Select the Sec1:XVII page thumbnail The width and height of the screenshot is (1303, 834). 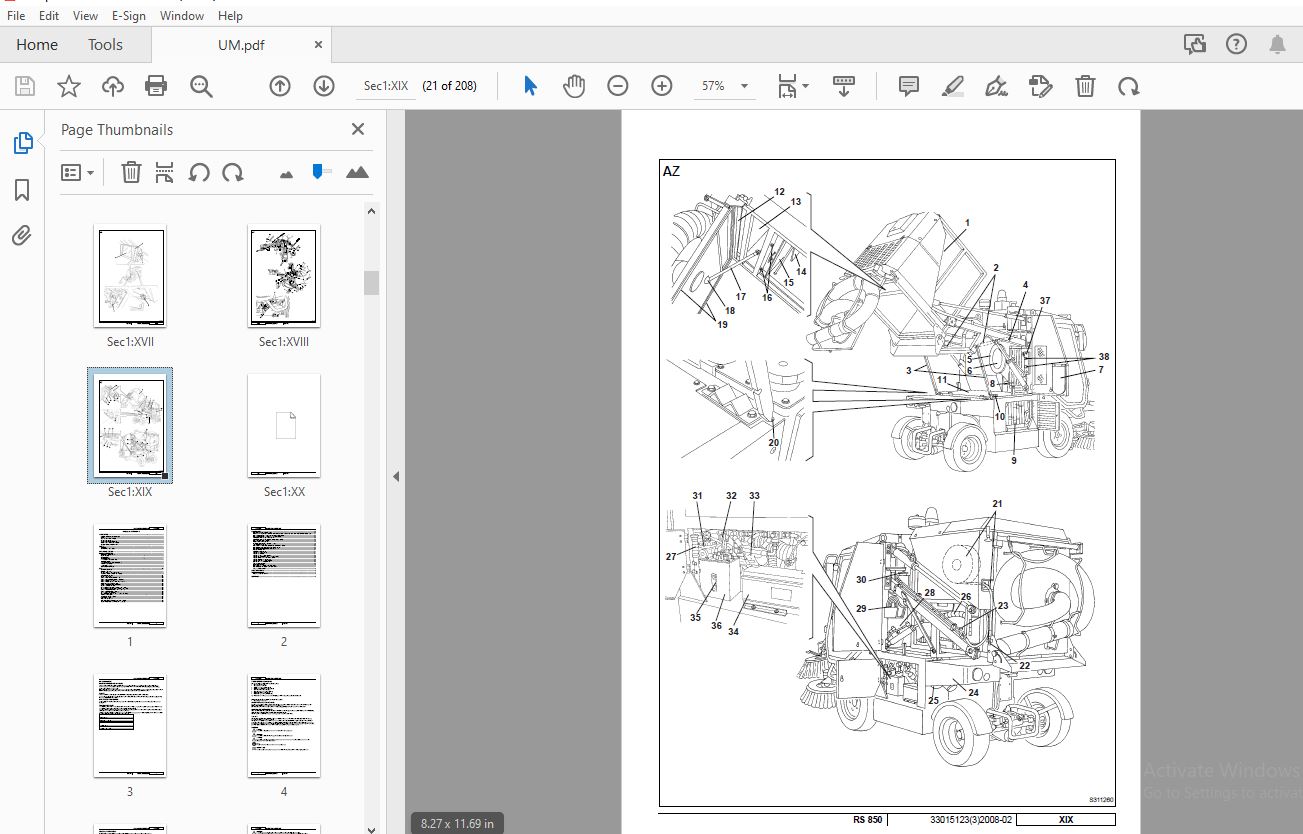(130, 275)
